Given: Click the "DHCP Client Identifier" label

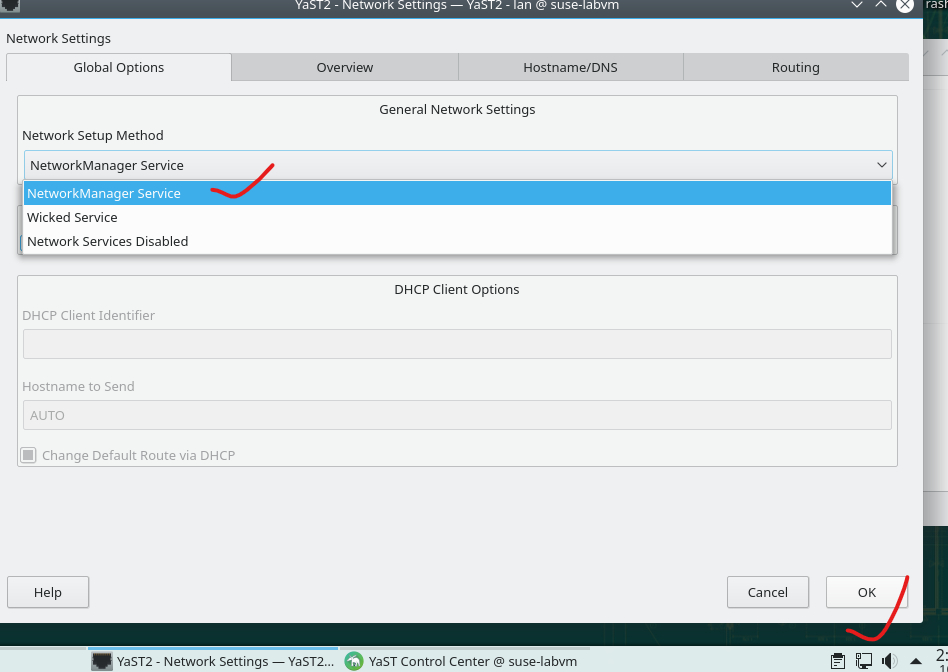Looking at the screenshot, I should (88, 315).
